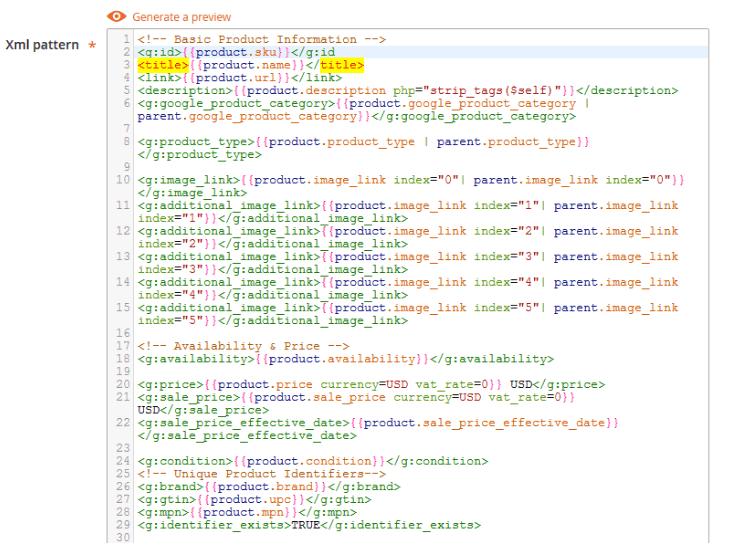Click line number 19 in the gutter

[x=123, y=372]
